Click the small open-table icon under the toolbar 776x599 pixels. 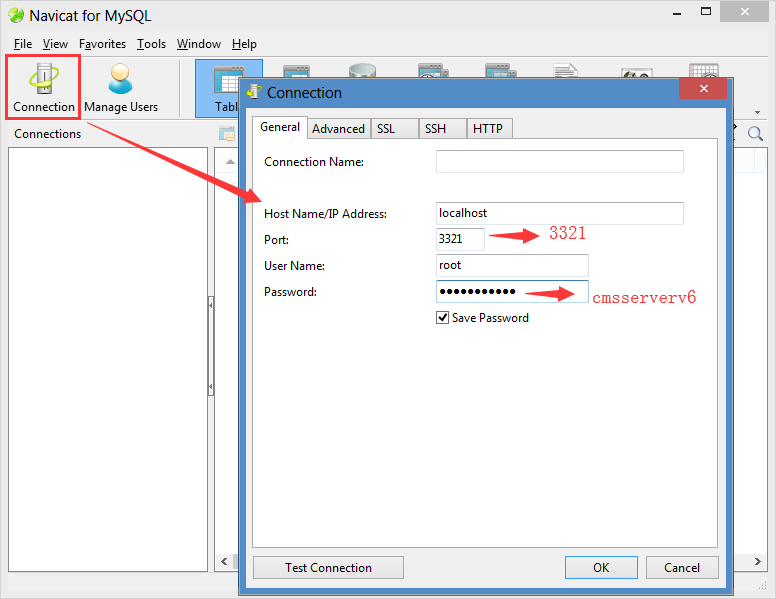point(227,133)
